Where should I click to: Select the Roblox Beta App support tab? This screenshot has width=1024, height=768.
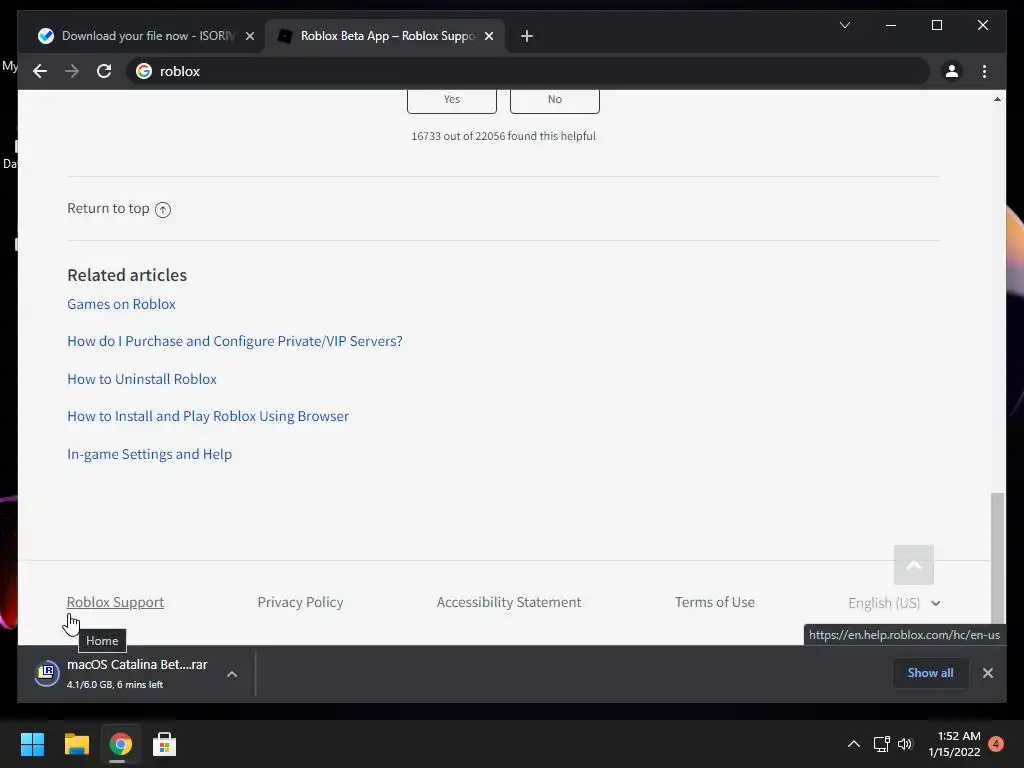tap(385, 36)
